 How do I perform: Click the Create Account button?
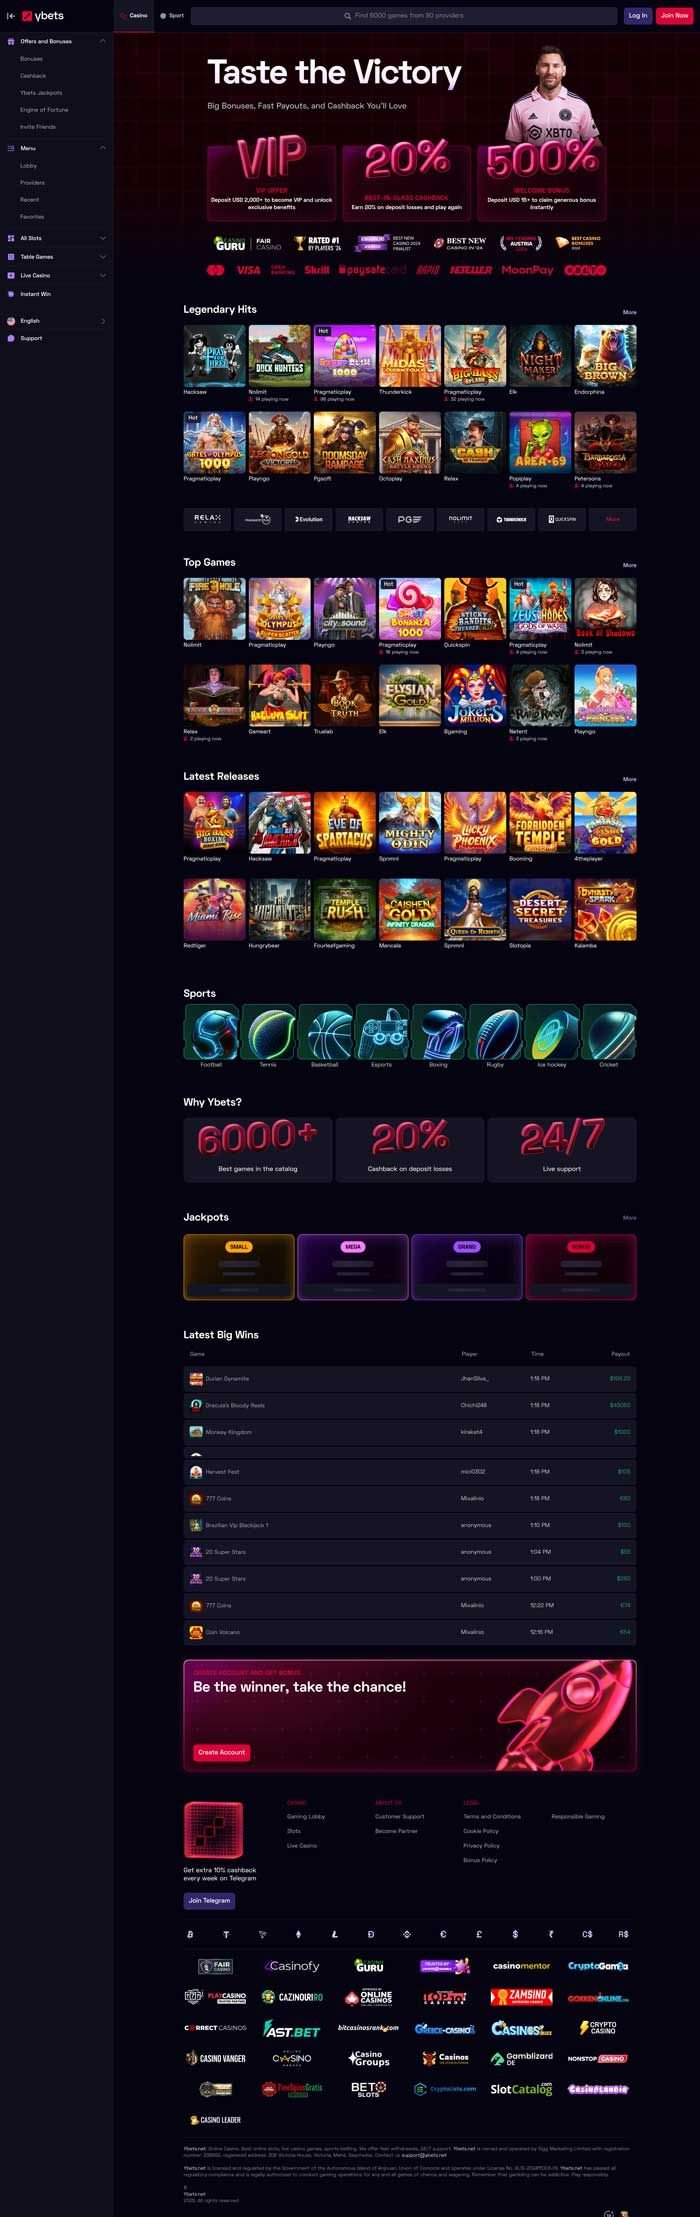click(221, 1752)
